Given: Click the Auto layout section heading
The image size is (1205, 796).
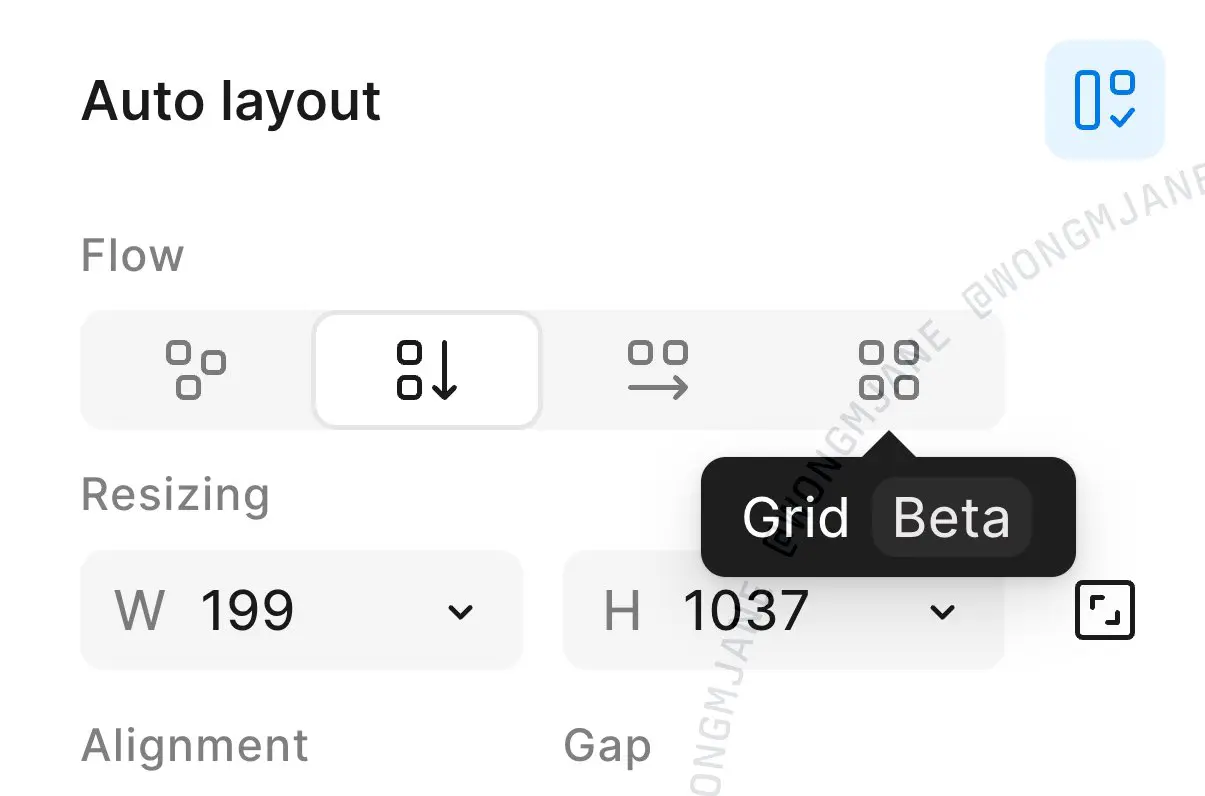Looking at the screenshot, I should pos(231,102).
